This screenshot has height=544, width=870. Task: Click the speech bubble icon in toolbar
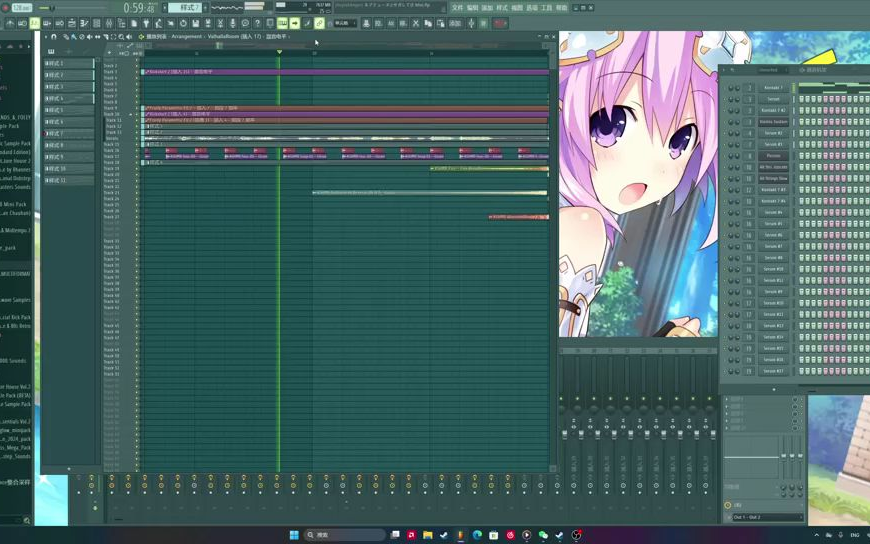tap(245, 23)
